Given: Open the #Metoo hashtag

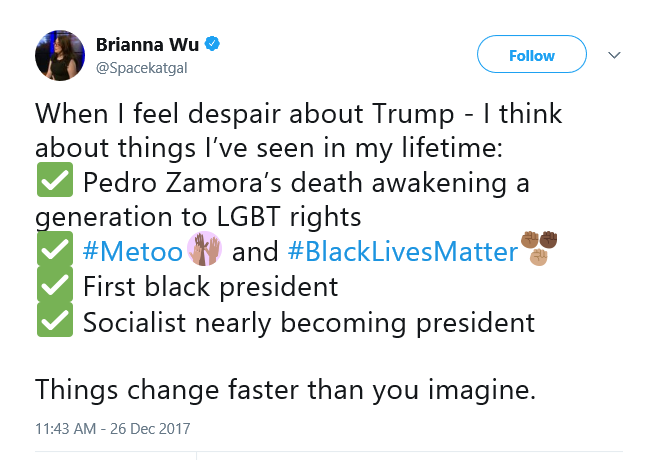Looking at the screenshot, I should 133,251.
